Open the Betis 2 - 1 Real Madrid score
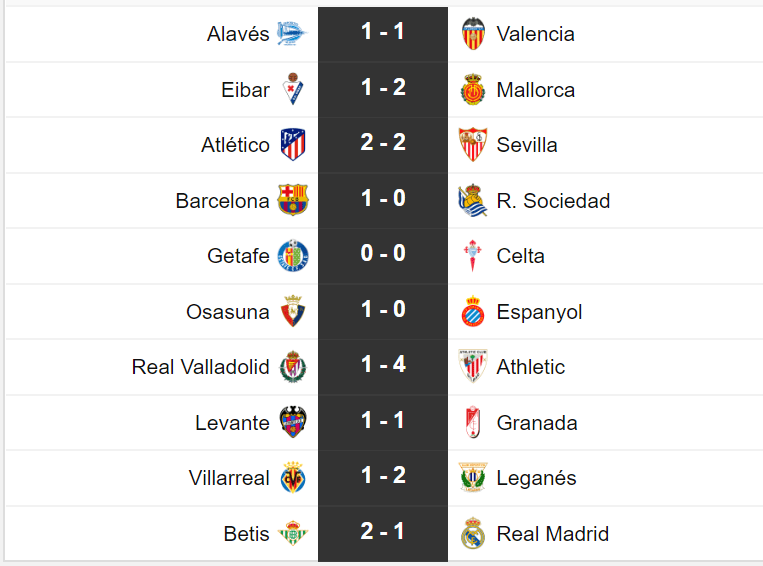Viewport: 763px width, 566px height. [x=383, y=532]
